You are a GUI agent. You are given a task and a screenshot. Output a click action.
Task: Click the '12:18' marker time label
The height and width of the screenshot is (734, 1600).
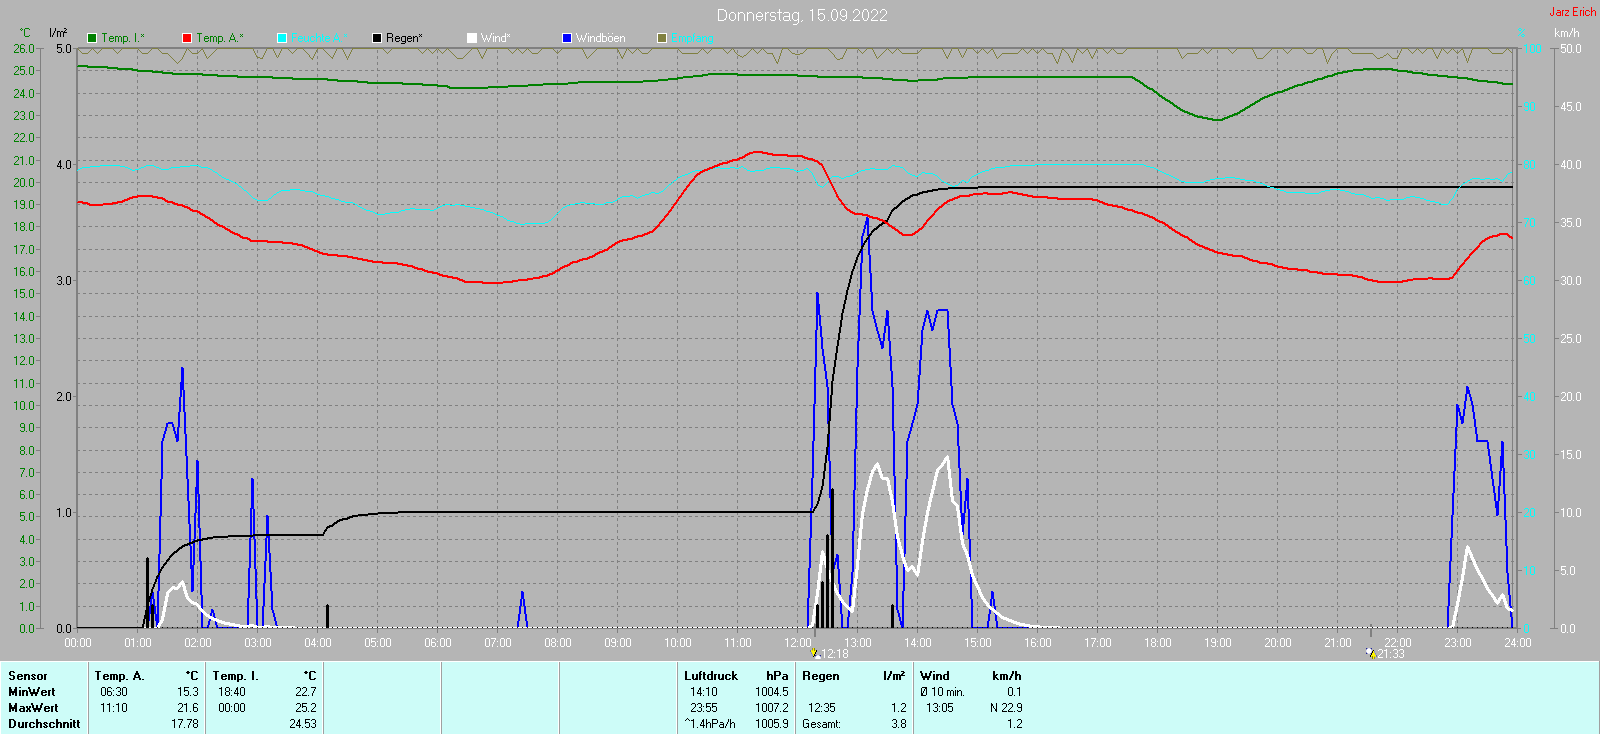(x=835, y=654)
